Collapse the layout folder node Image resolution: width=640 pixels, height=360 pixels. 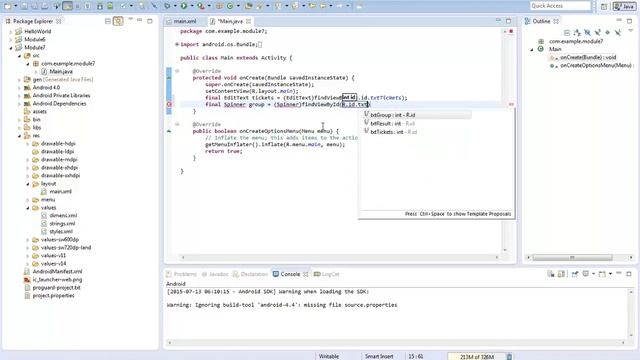point(28,184)
